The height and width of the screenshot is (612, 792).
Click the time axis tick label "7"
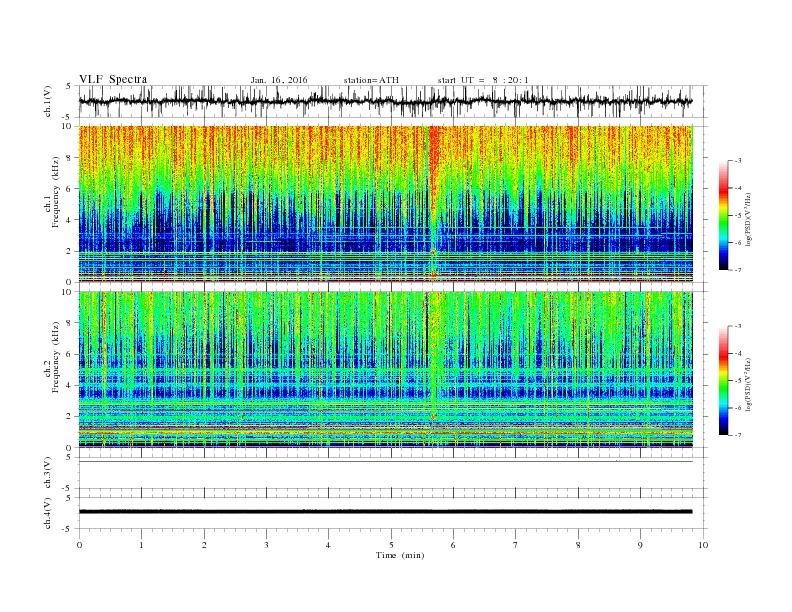(x=516, y=545)
